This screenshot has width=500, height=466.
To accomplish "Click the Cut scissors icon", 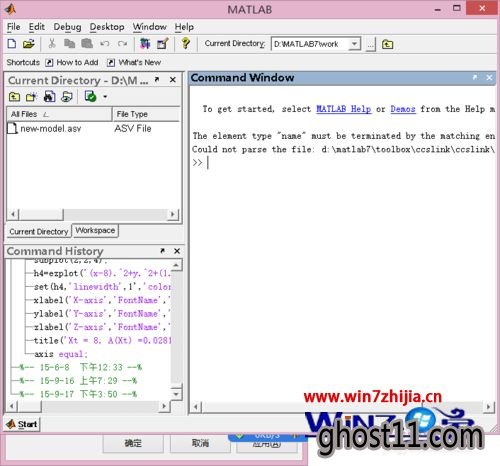I will click(52, 44).
